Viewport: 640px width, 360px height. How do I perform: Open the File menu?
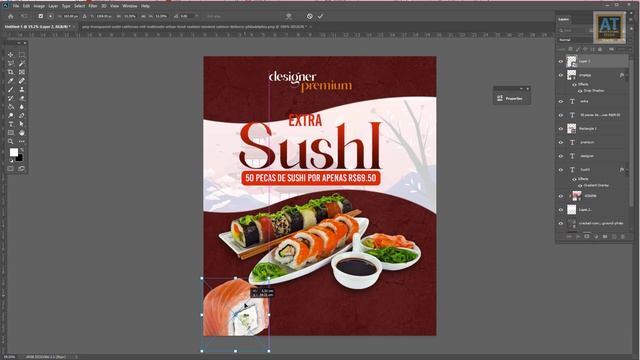point(16,6)
